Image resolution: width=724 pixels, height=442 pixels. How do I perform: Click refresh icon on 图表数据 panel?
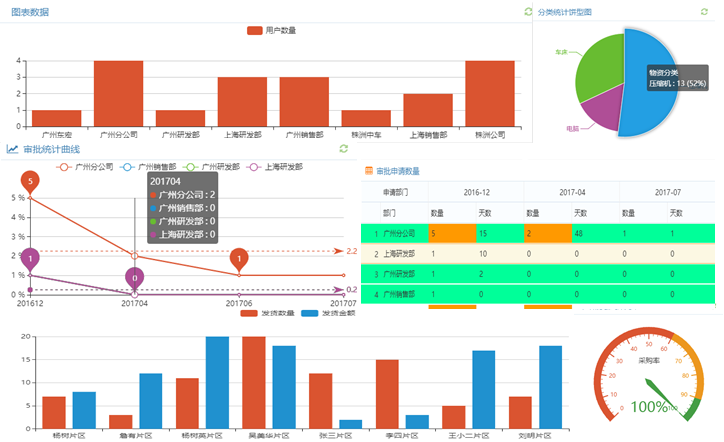tap(528, 12)
